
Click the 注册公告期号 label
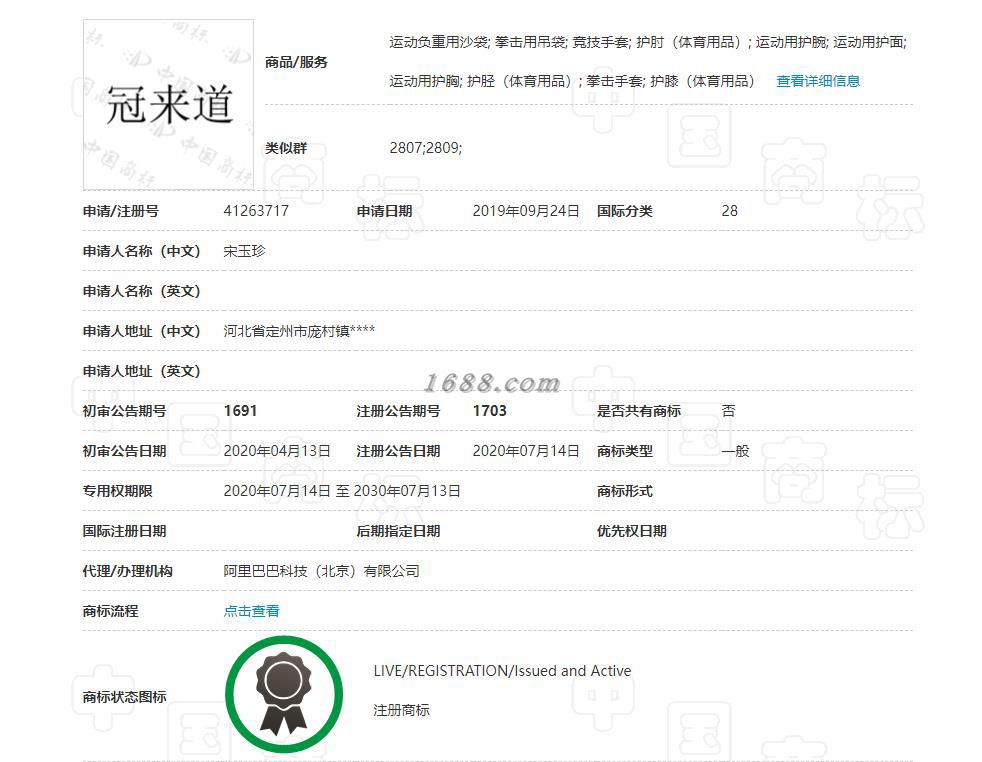pyautogui.click(x=398, y=411)
